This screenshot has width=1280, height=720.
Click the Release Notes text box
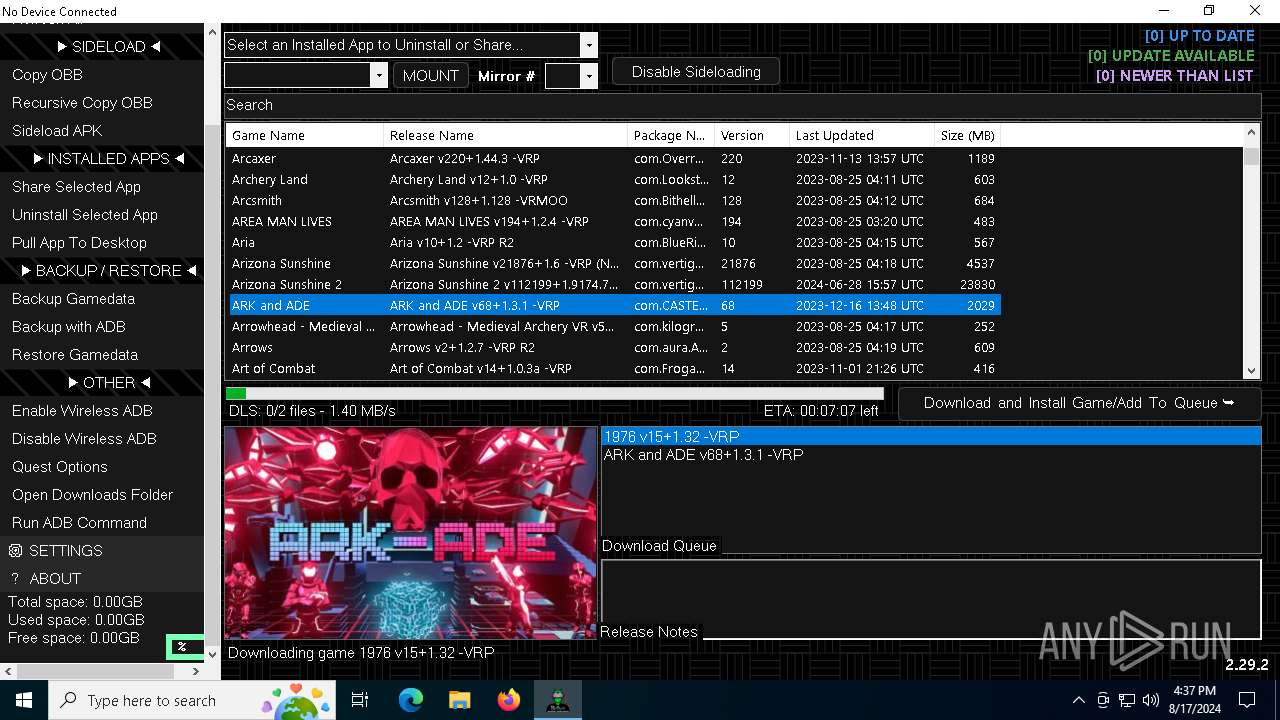tap(930, 599)
